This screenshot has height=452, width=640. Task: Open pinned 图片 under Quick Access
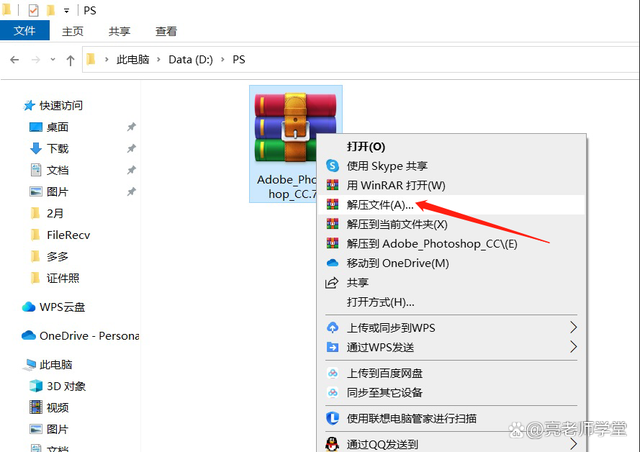(57, 191)
